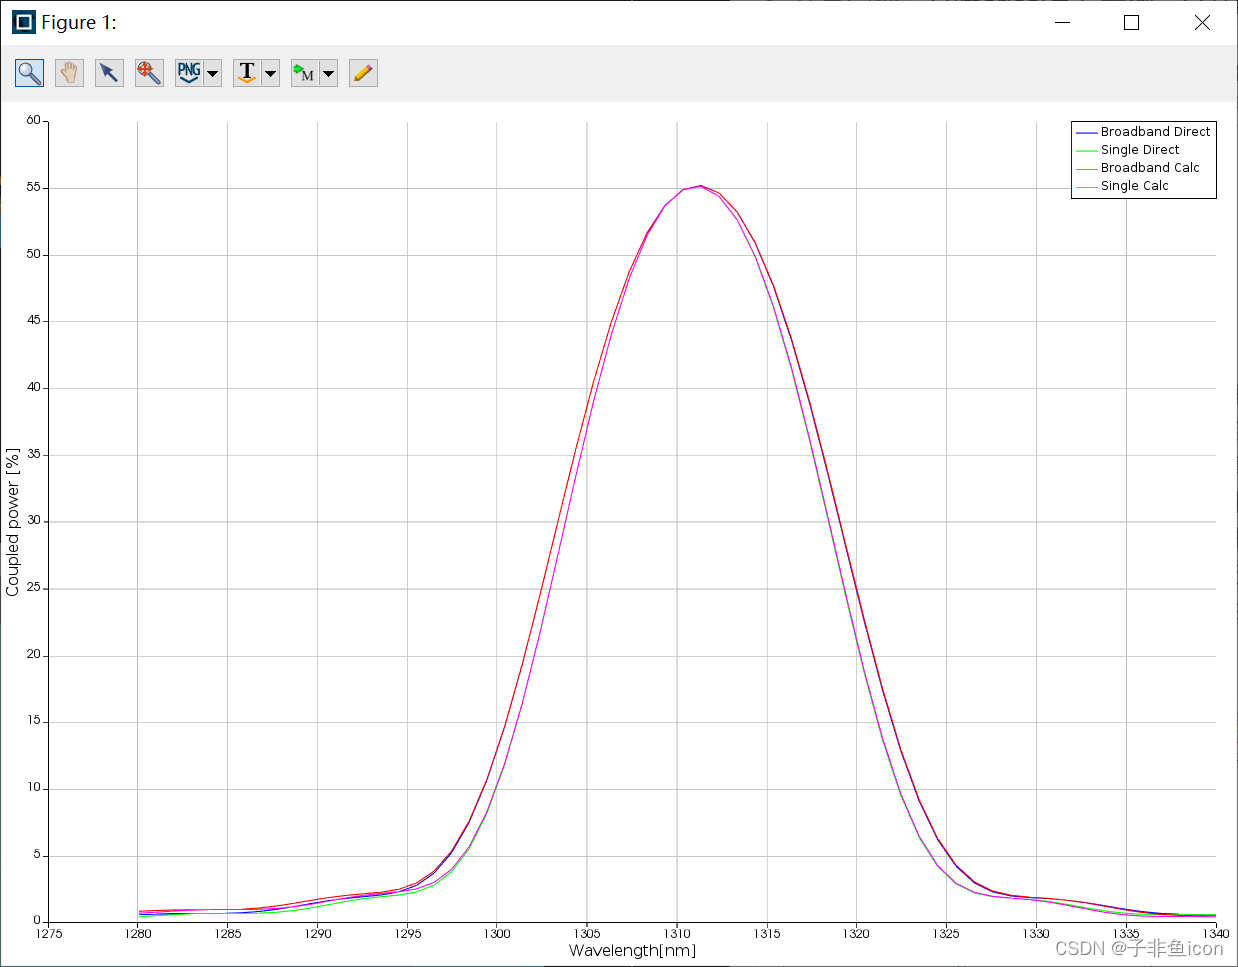Click the green Single Direct legend line
The width and height of the screenshot is (1238, 967).
1087,151
